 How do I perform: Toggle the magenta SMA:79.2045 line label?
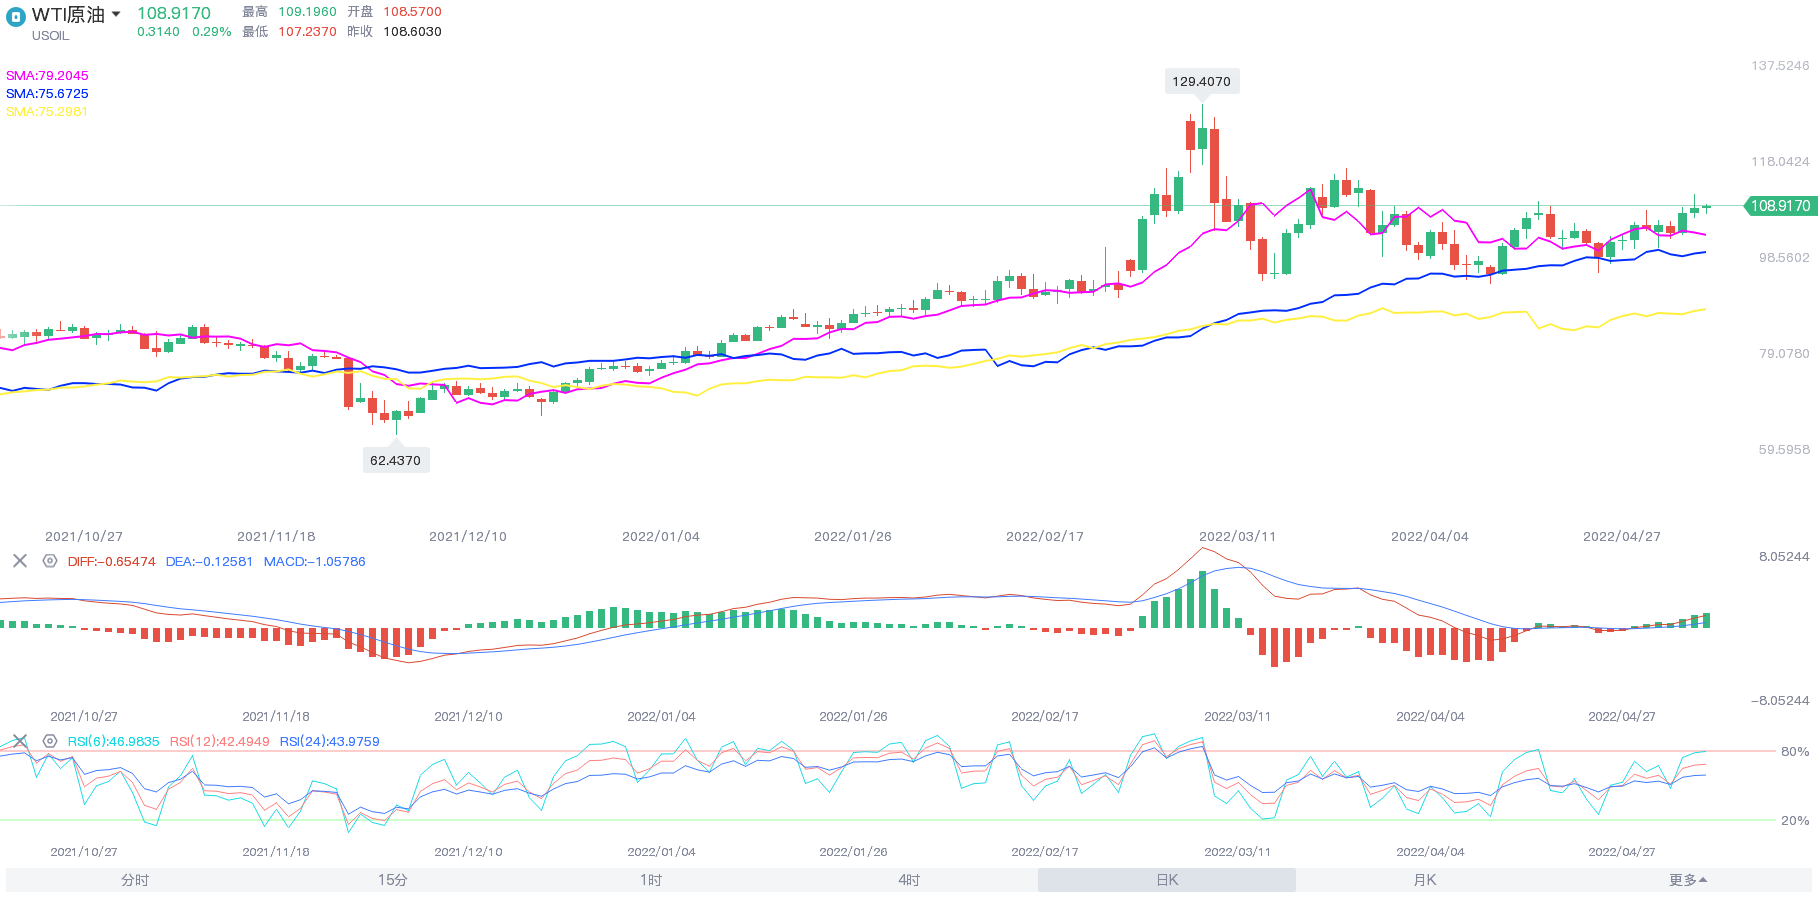coord(47,76)
